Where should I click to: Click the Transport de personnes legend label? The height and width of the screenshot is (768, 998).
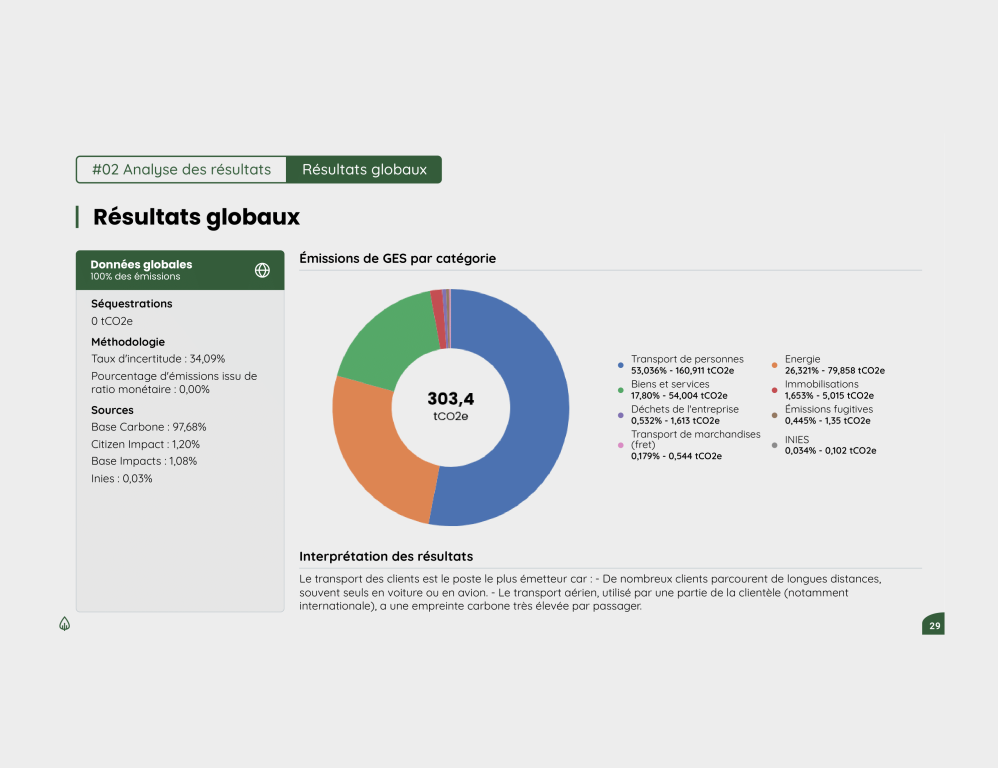[687, 360]
